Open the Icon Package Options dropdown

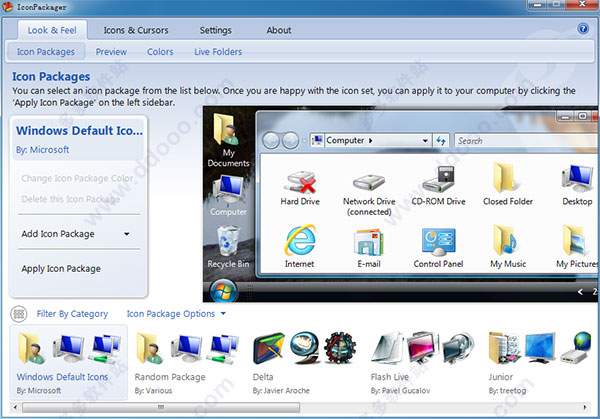click(x=176, y=314)
